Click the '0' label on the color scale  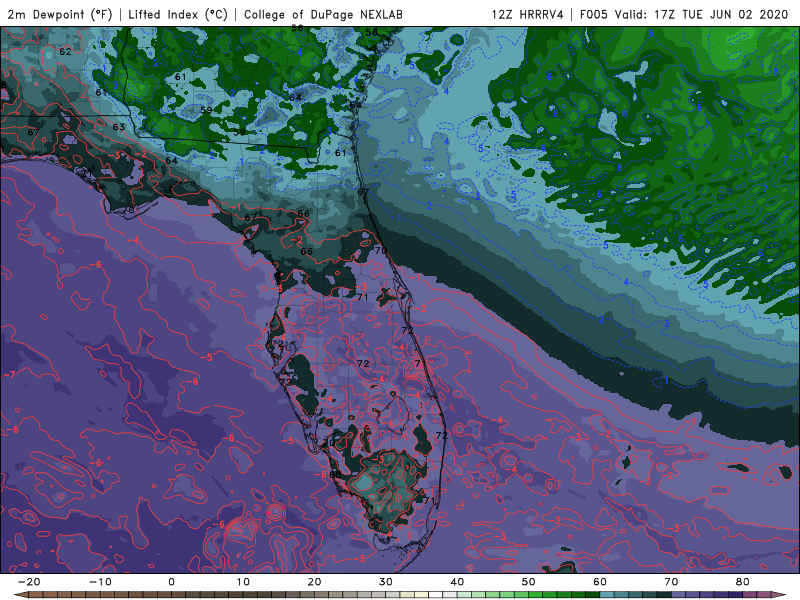click(171, 582)
